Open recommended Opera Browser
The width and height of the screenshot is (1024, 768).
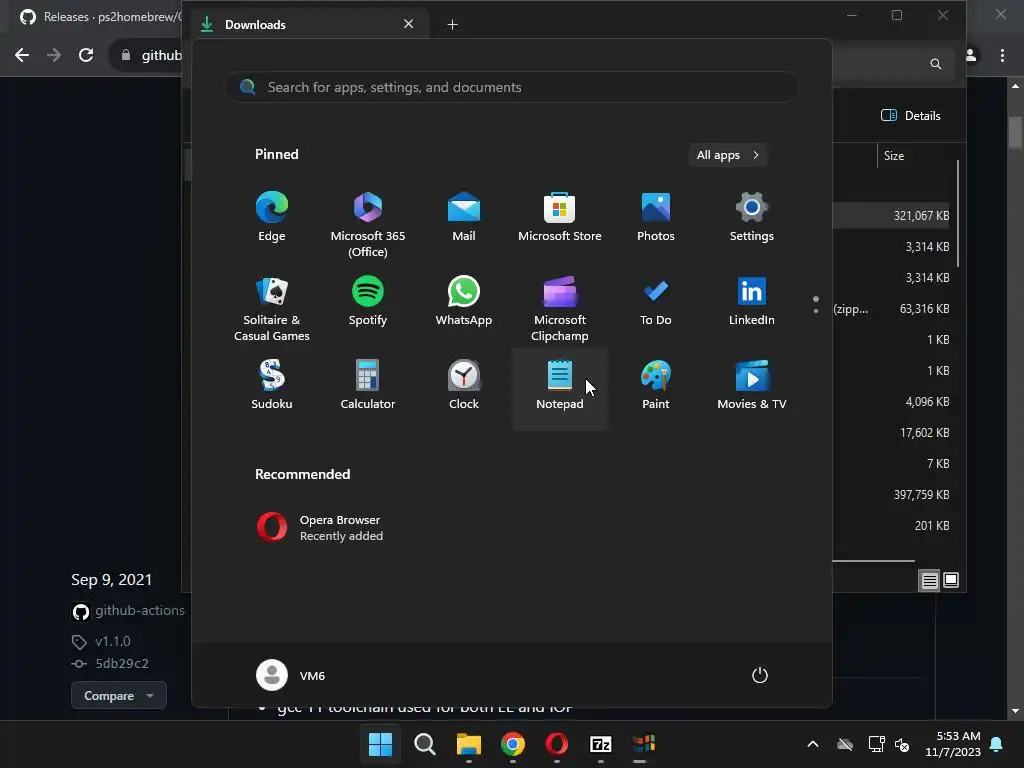click(320, 528)
